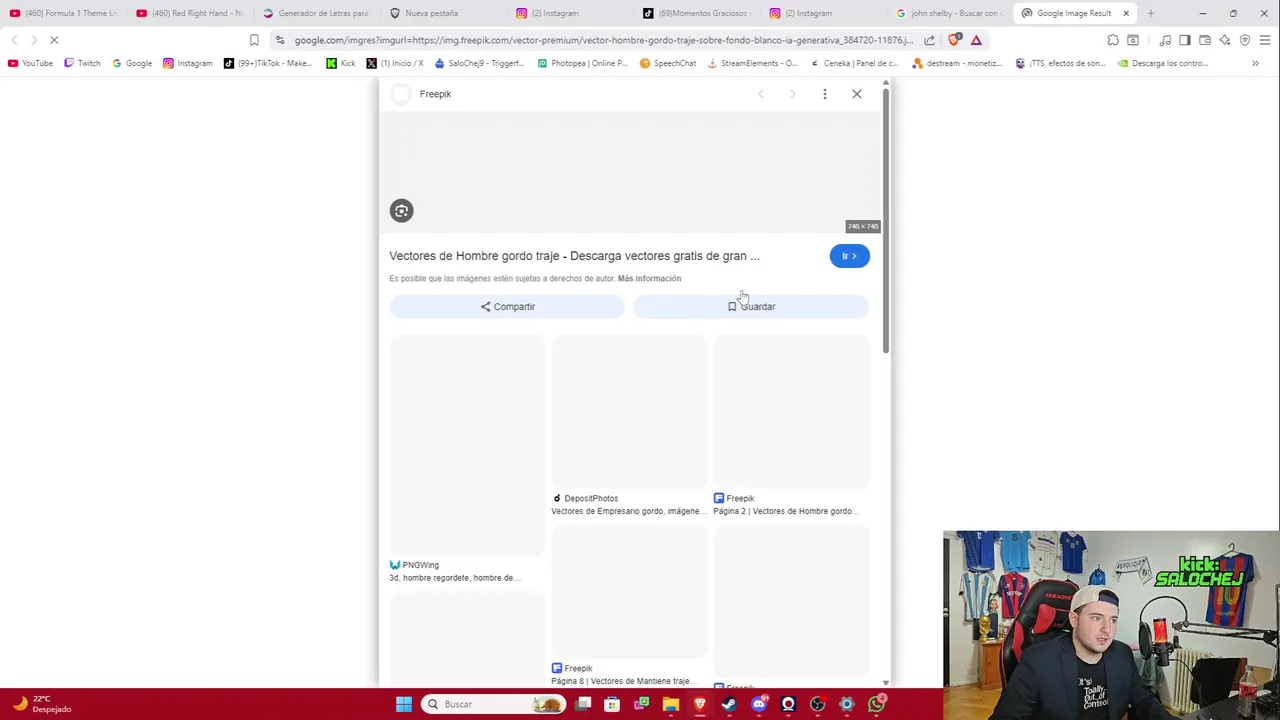
Task: Click the 'Ir' visit button
Action: 849,256
